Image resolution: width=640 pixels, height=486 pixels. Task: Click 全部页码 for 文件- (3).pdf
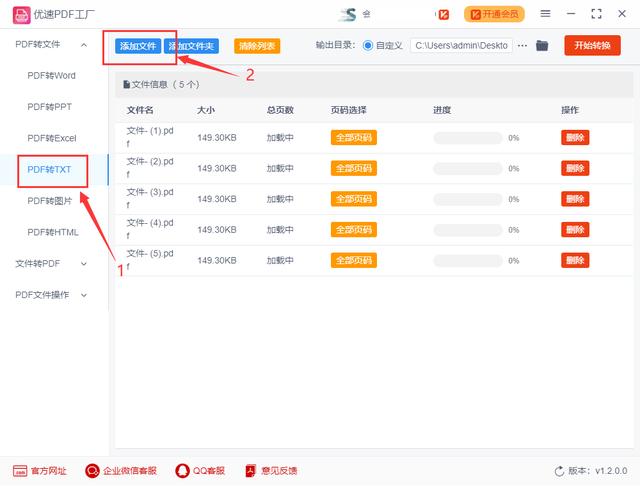pyautogui.click(x=354, y=199)
